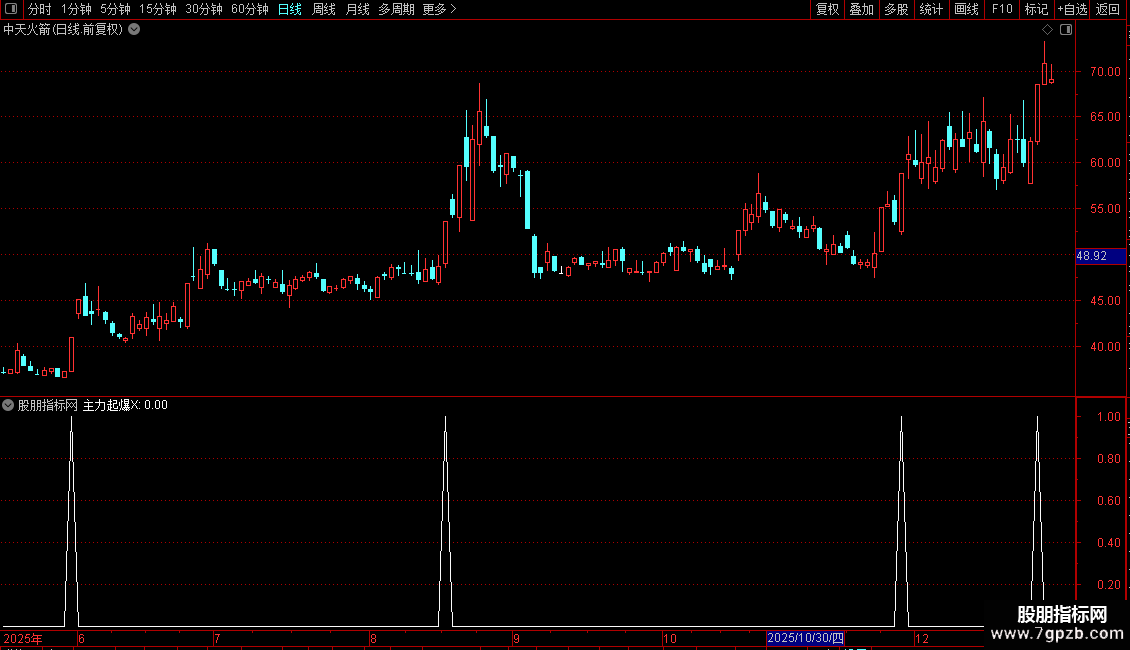Click the 叠加 overlay button
The height and width of the screenshot is (650, 1130).
(861, 9)
